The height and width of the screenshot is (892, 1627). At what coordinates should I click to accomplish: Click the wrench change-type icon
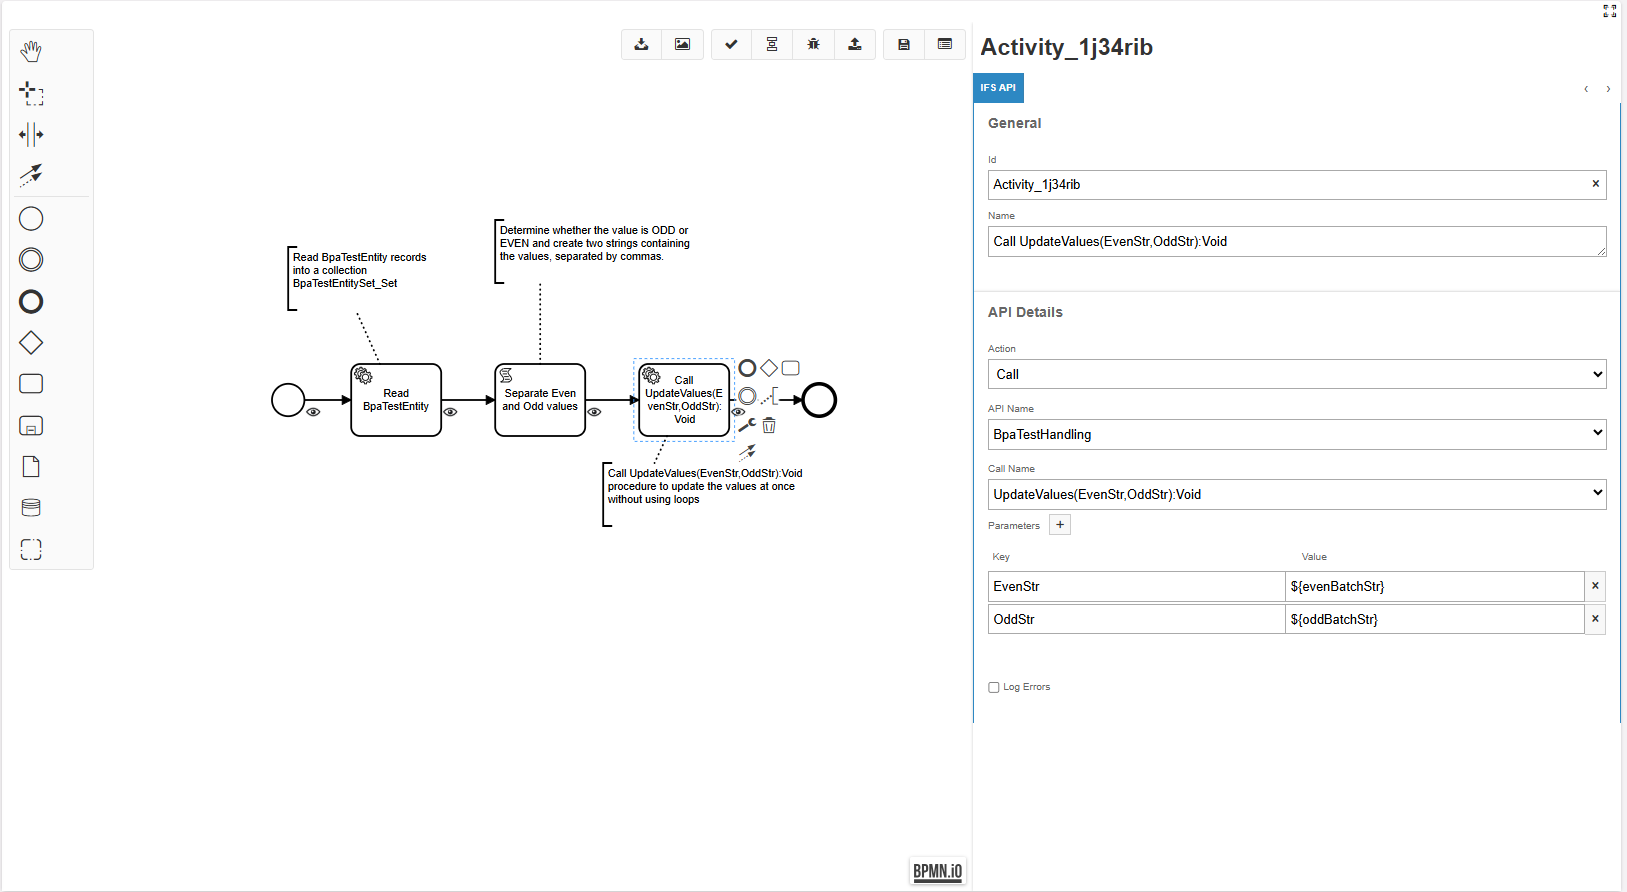coord(747,425)
